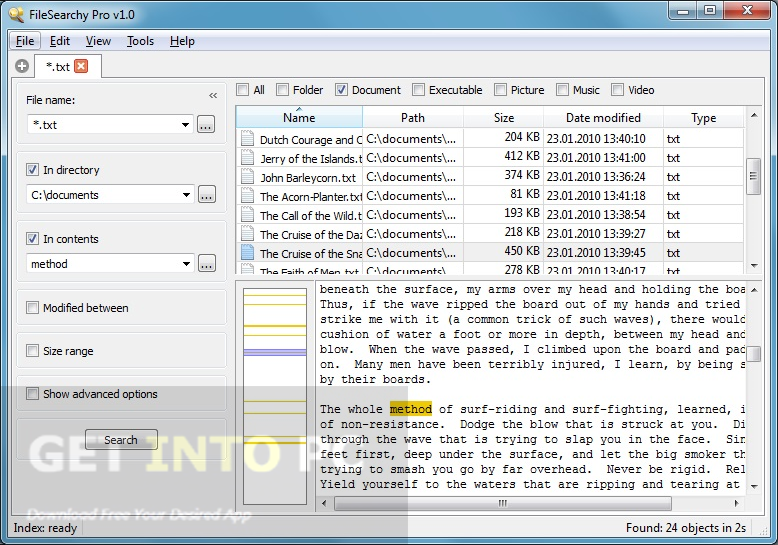Toggle the In directory checkbox
Screen dimensions: 778x545
32,170
